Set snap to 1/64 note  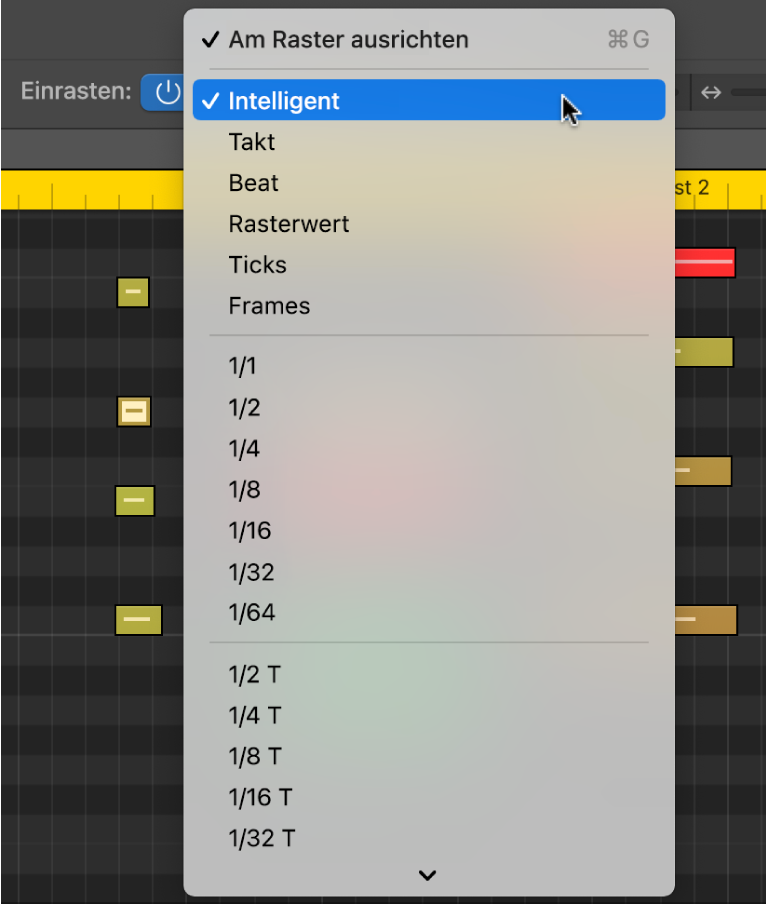coord(251,612)
